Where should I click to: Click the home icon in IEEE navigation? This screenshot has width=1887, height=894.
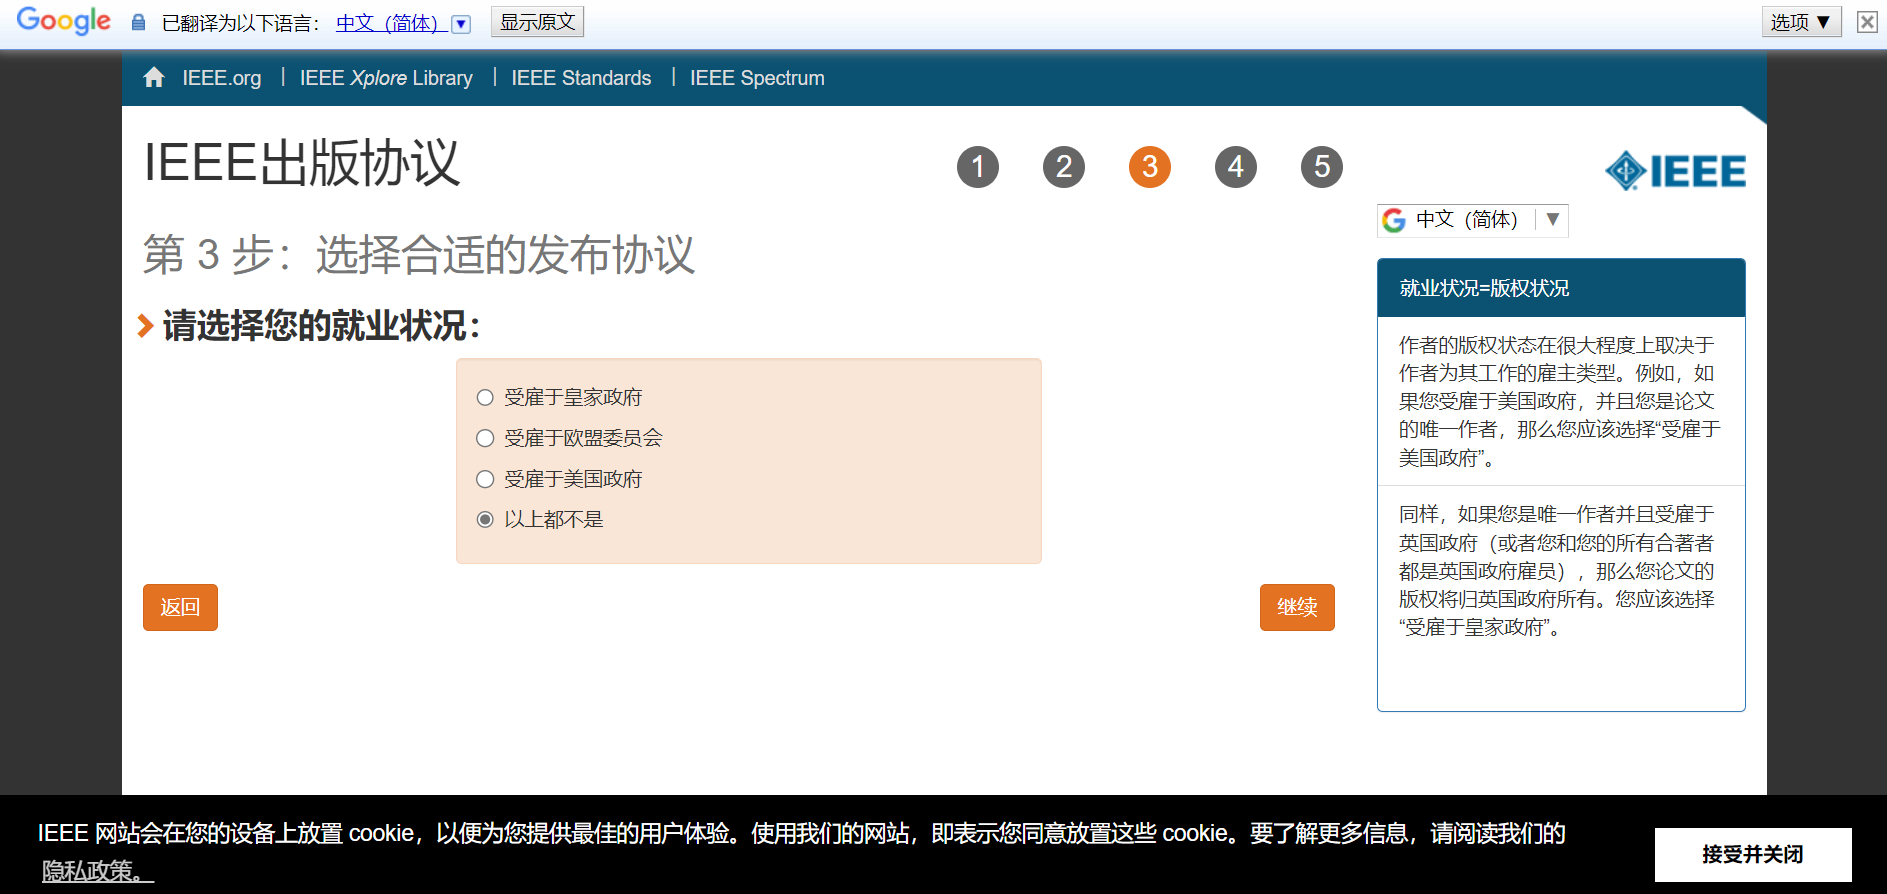pyautogui.click(x=154, y=77)
